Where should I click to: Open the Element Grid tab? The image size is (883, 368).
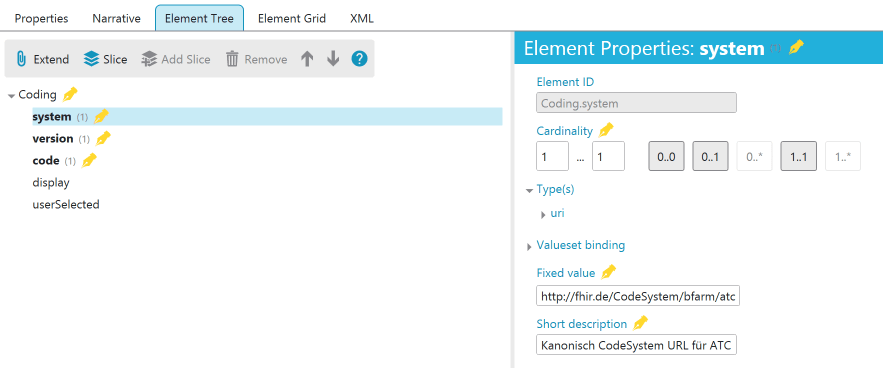pyautogui.click(x=292, y=19)
